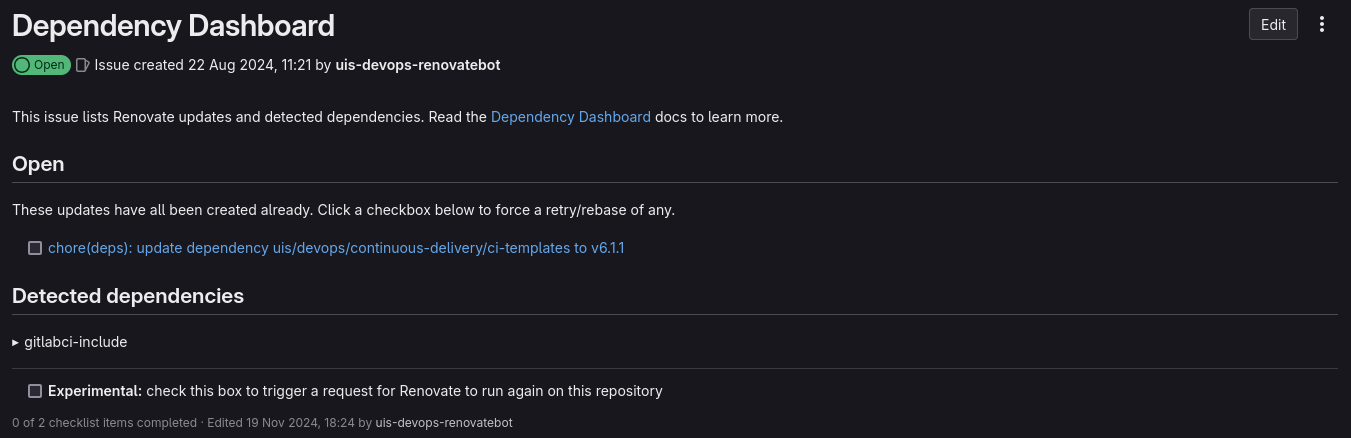
Task: Click the Edit button
Action: pyautogui.click(x=1273, y=25)
